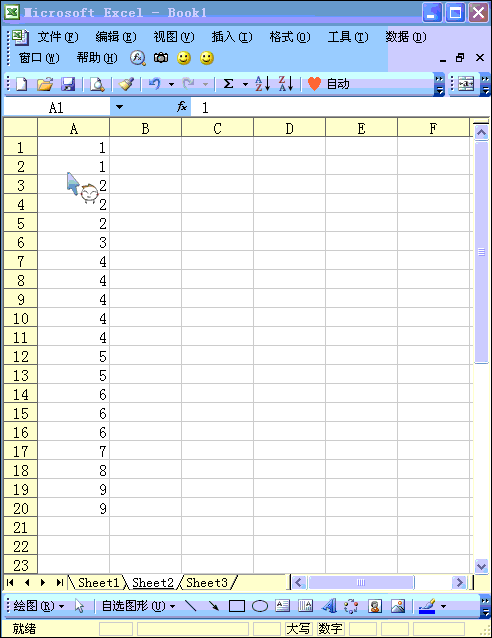The width and height of the screenshot is (492, 638).
Task: Sort ascending A to Z
Action: coord(262,84)
